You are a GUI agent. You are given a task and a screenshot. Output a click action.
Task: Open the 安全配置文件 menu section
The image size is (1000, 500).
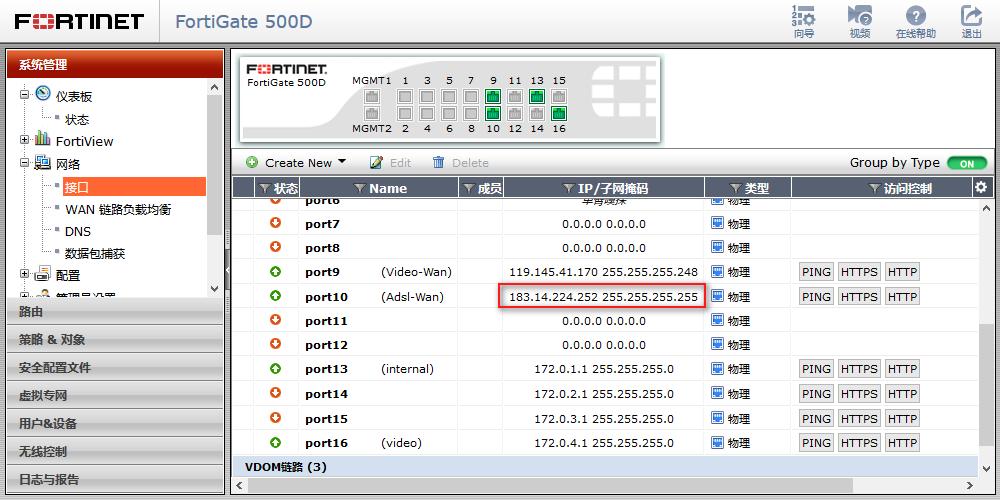(x=115, y=367)
